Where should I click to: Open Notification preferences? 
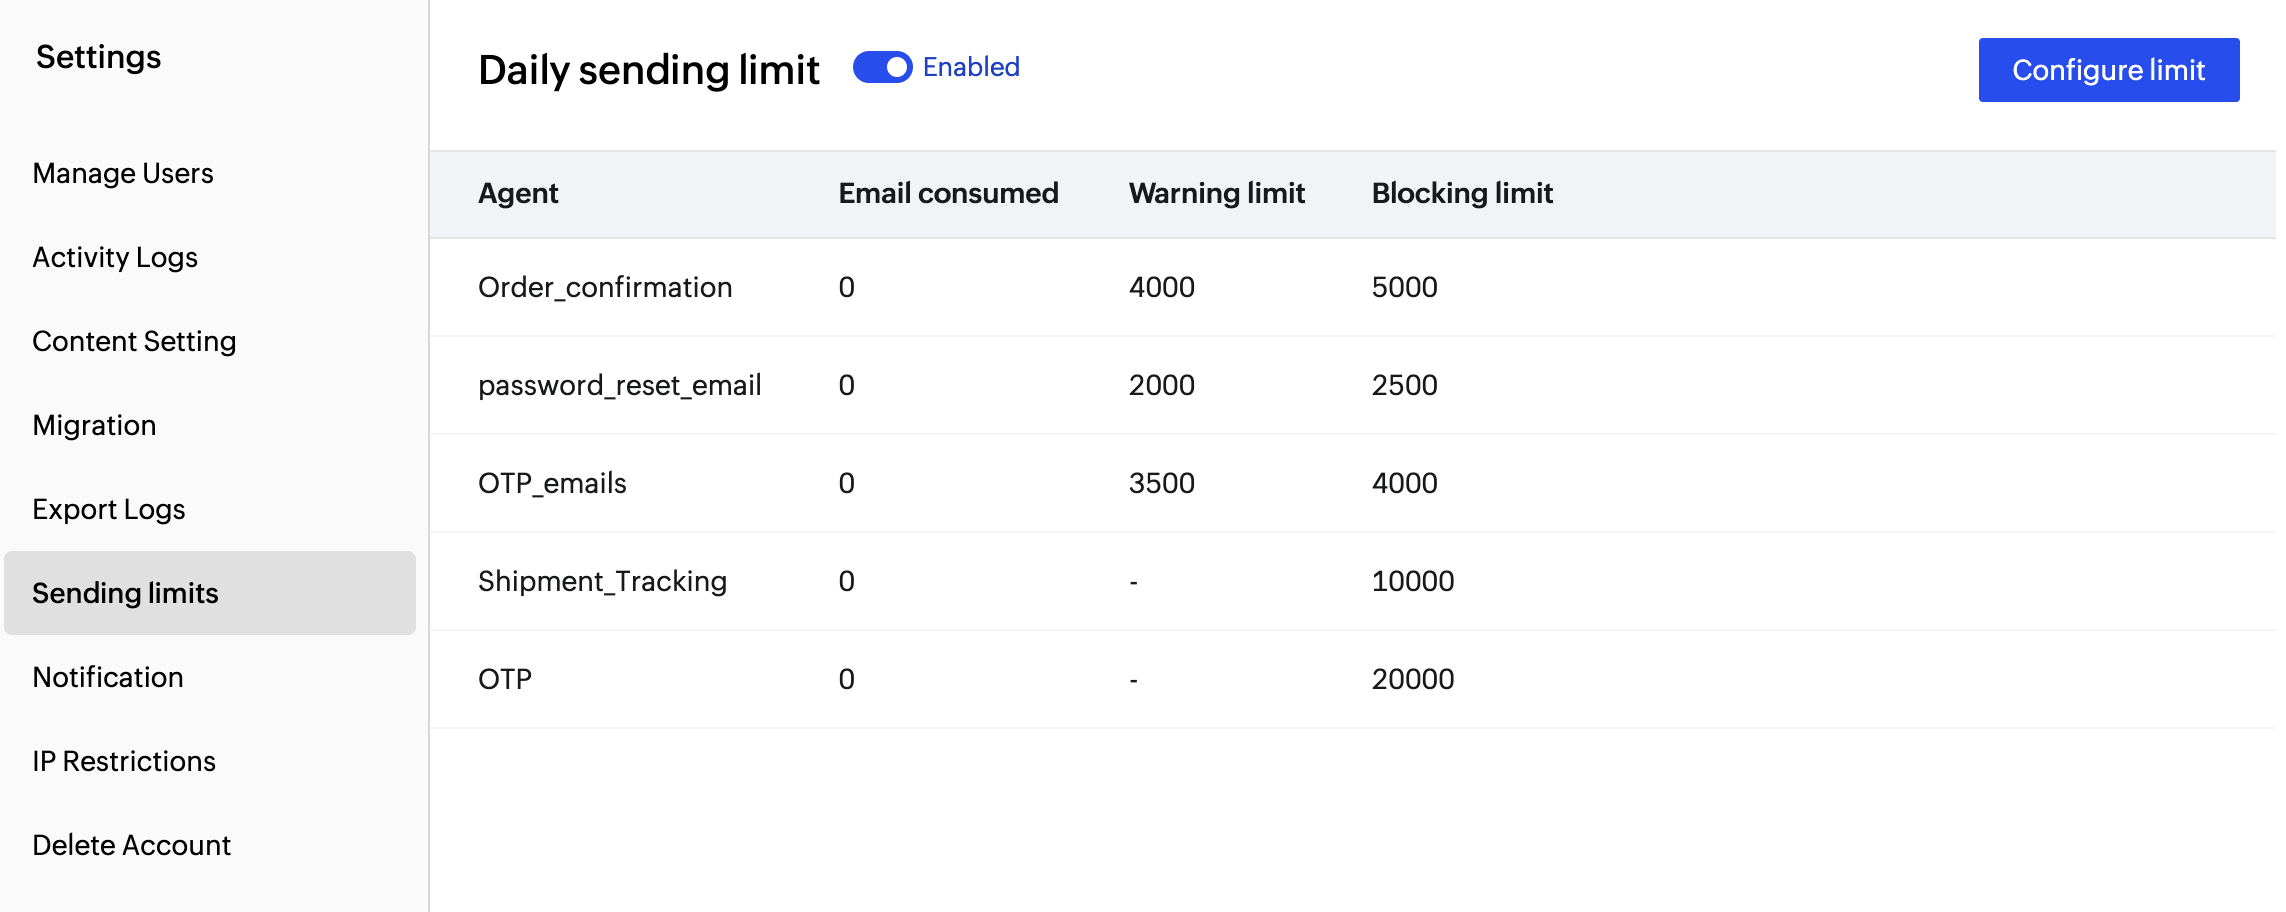click(x=106, y=677)
